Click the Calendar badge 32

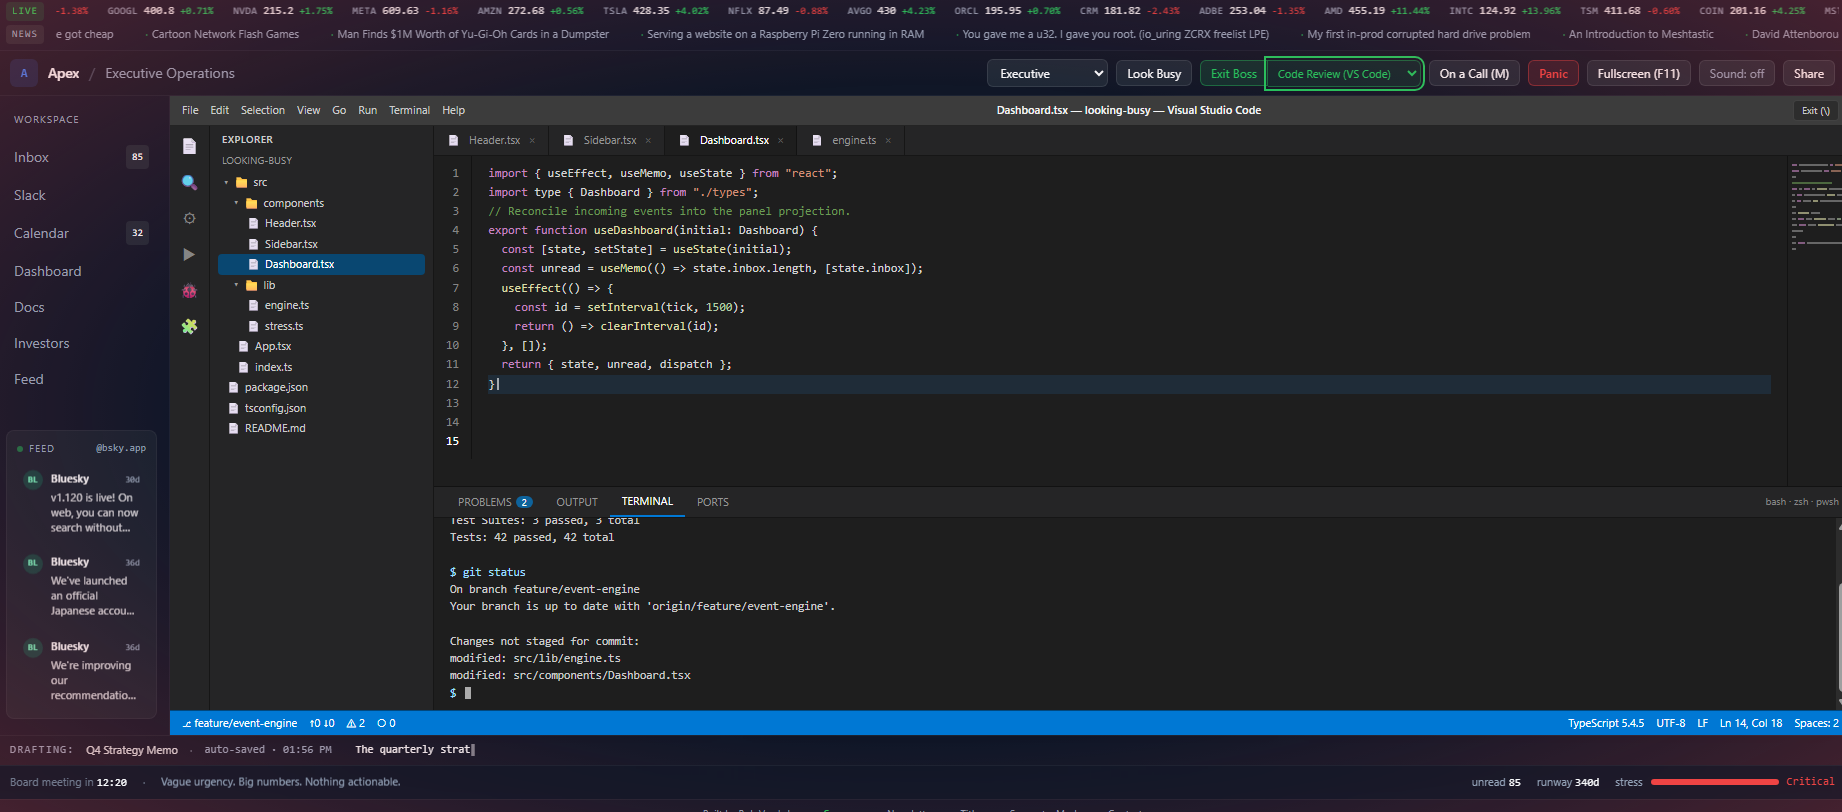[137, 233]
